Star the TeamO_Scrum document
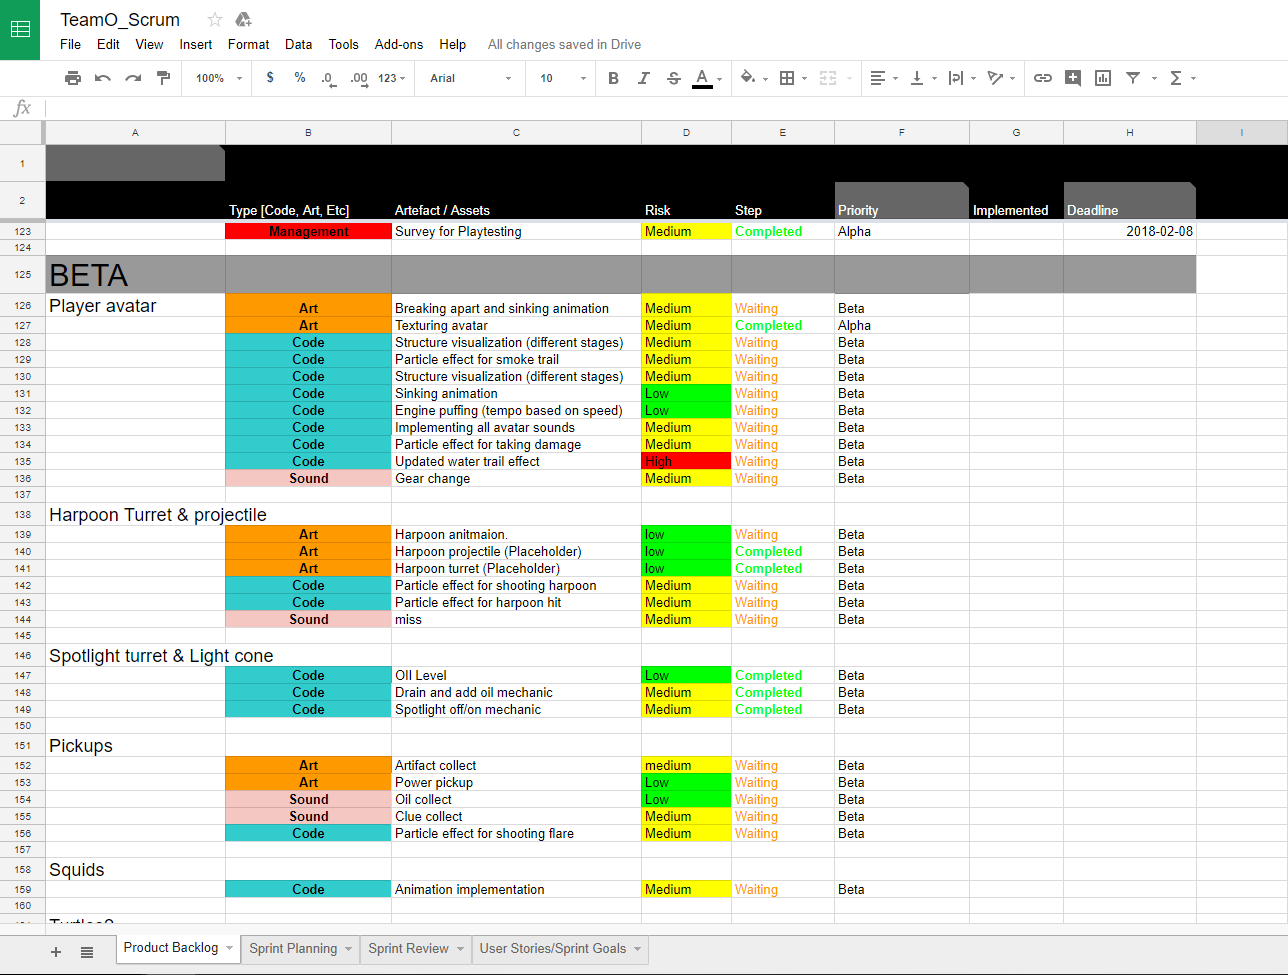Screen dimensions: 1288x975 coord(215,20)
